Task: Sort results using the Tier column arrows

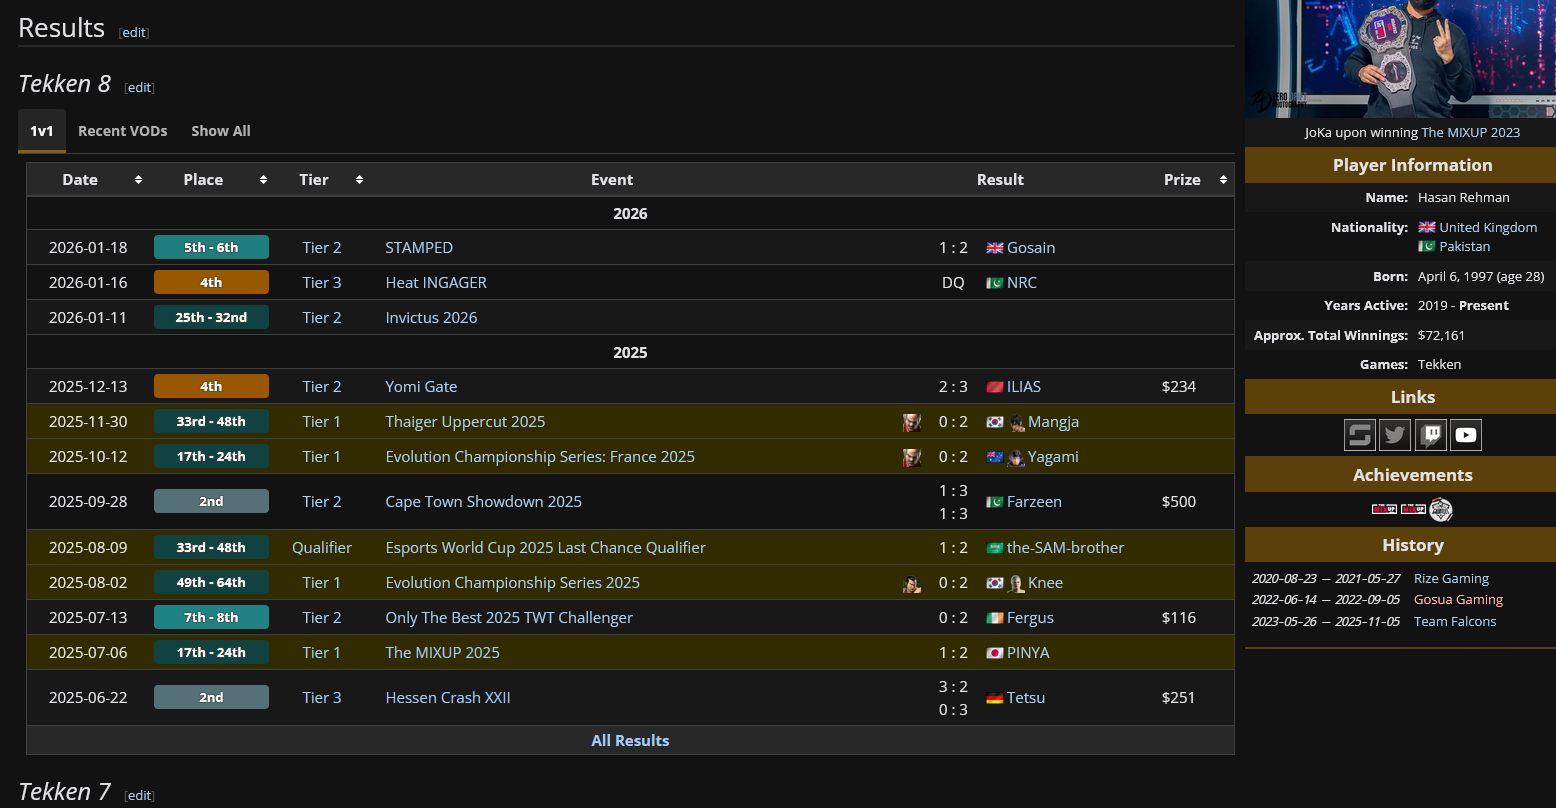Action: (x=359, y=180)
